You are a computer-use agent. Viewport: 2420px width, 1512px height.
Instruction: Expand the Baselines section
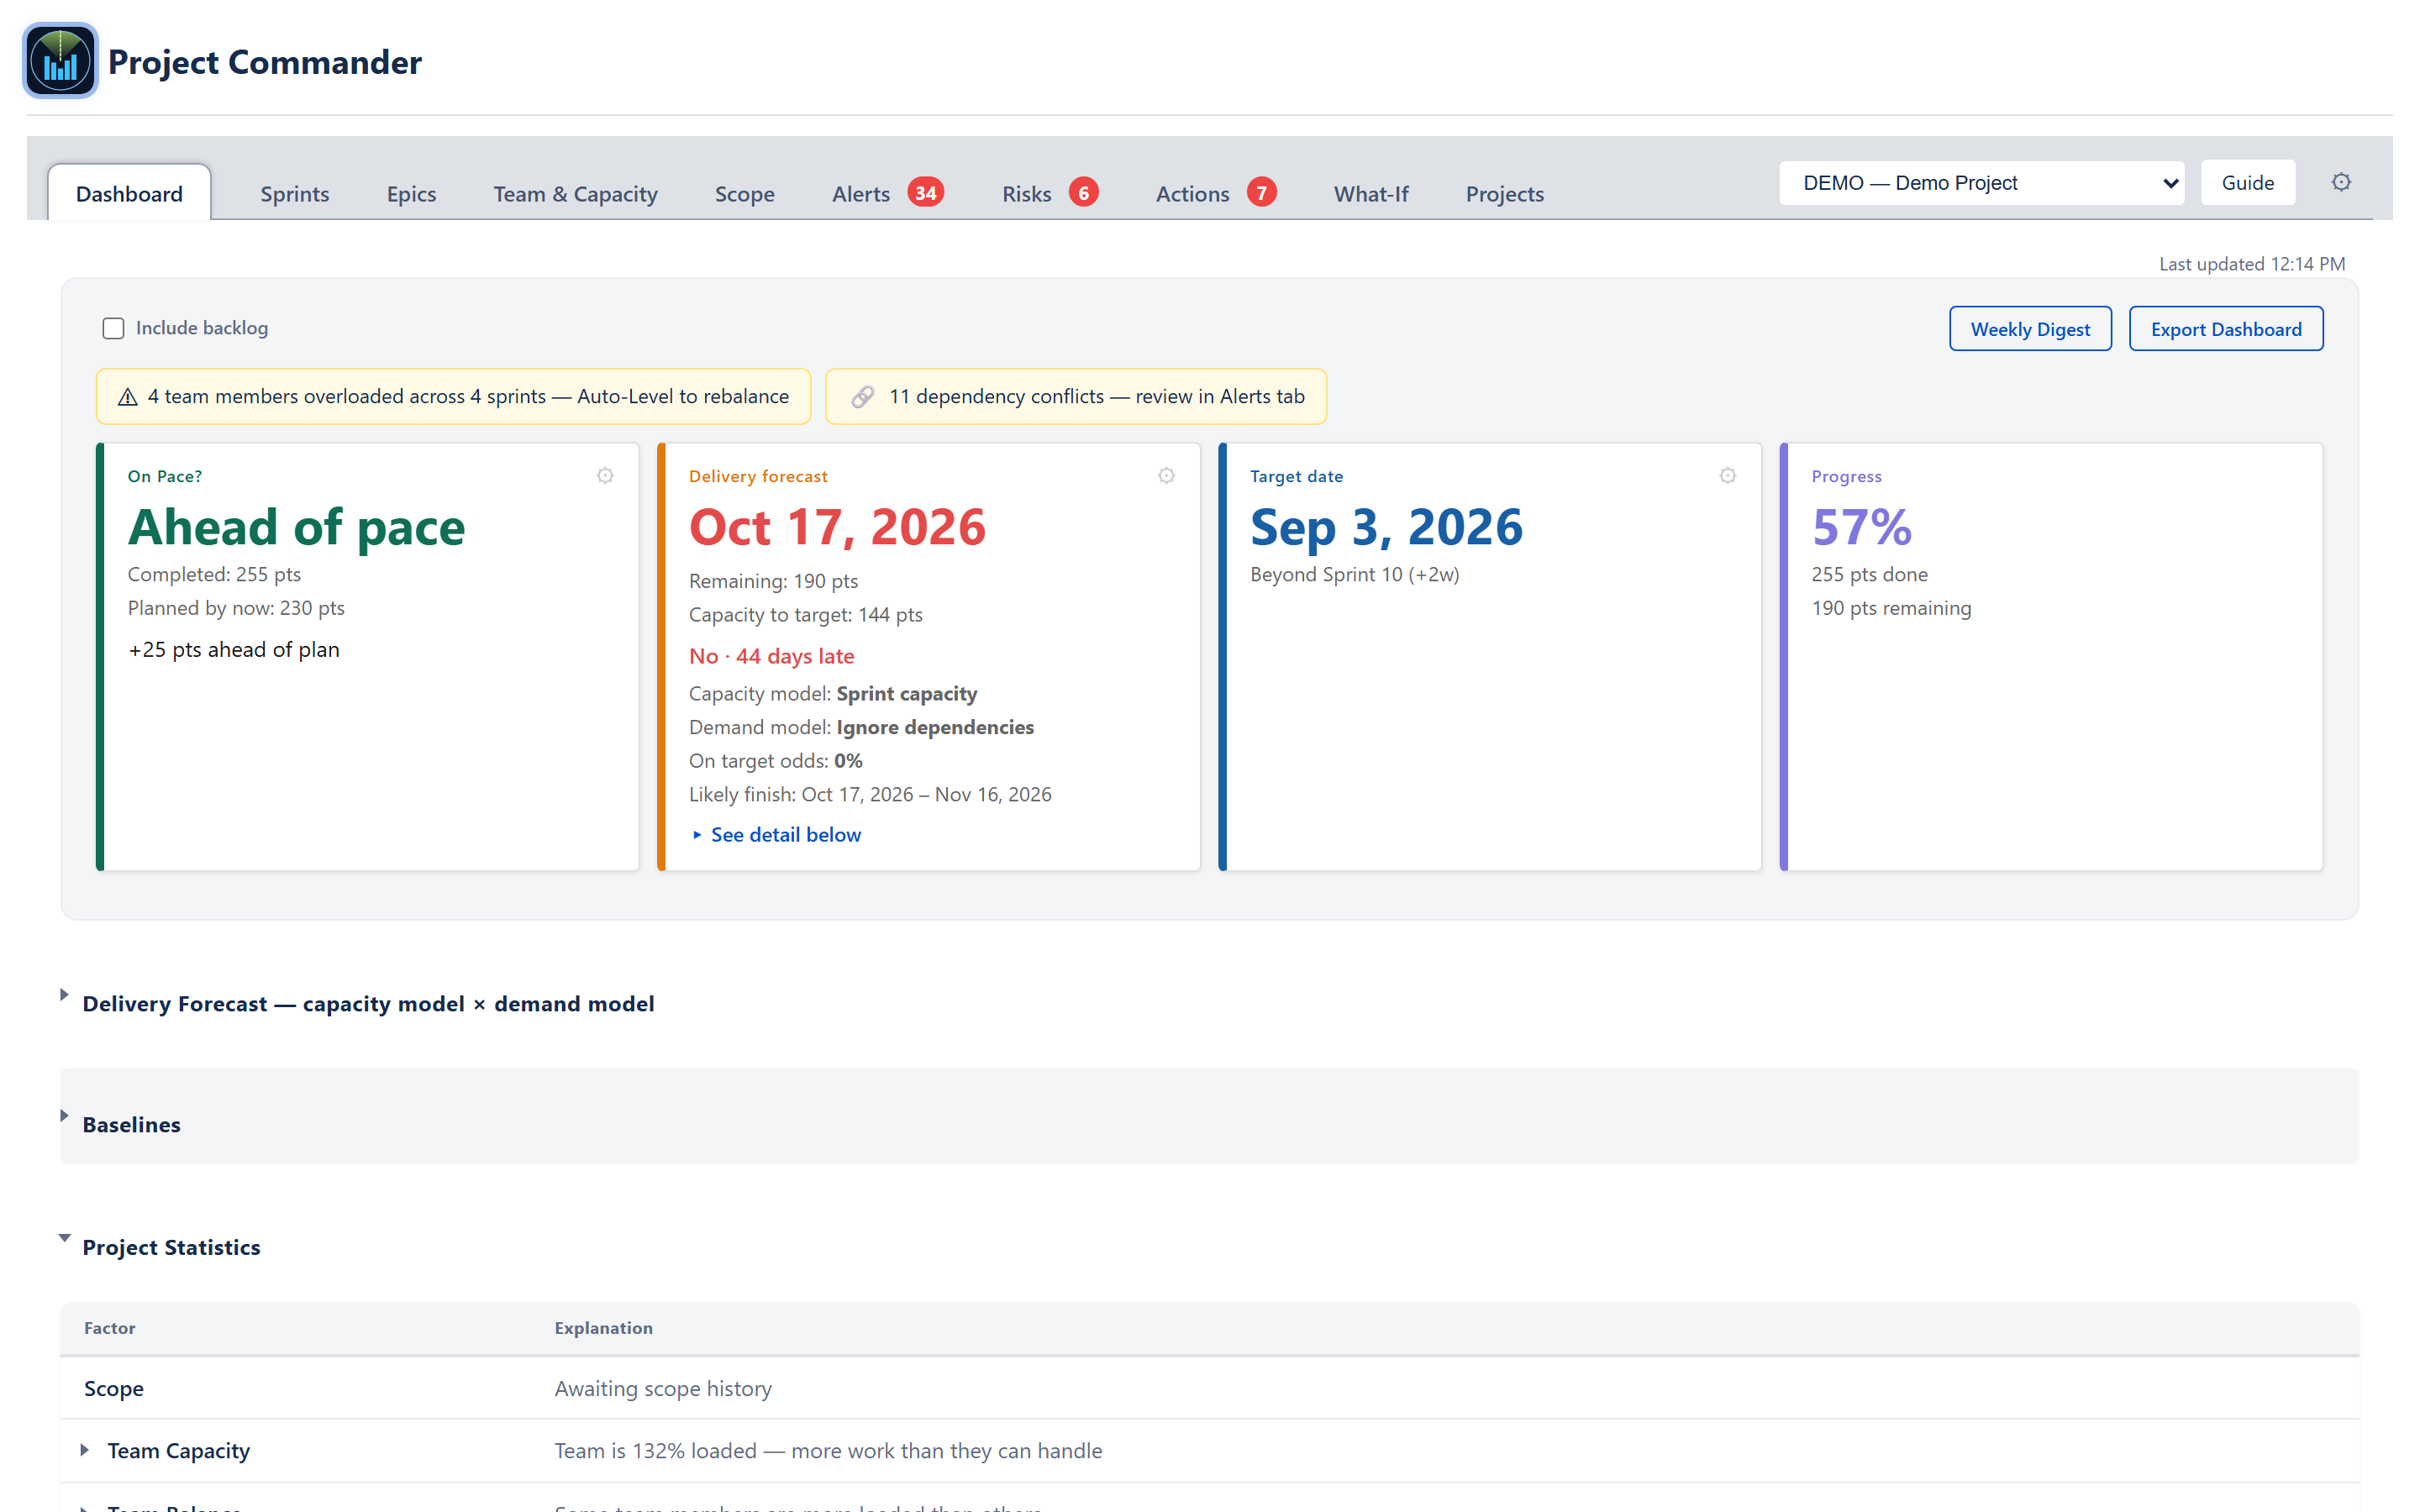[x=64, y=1116]
